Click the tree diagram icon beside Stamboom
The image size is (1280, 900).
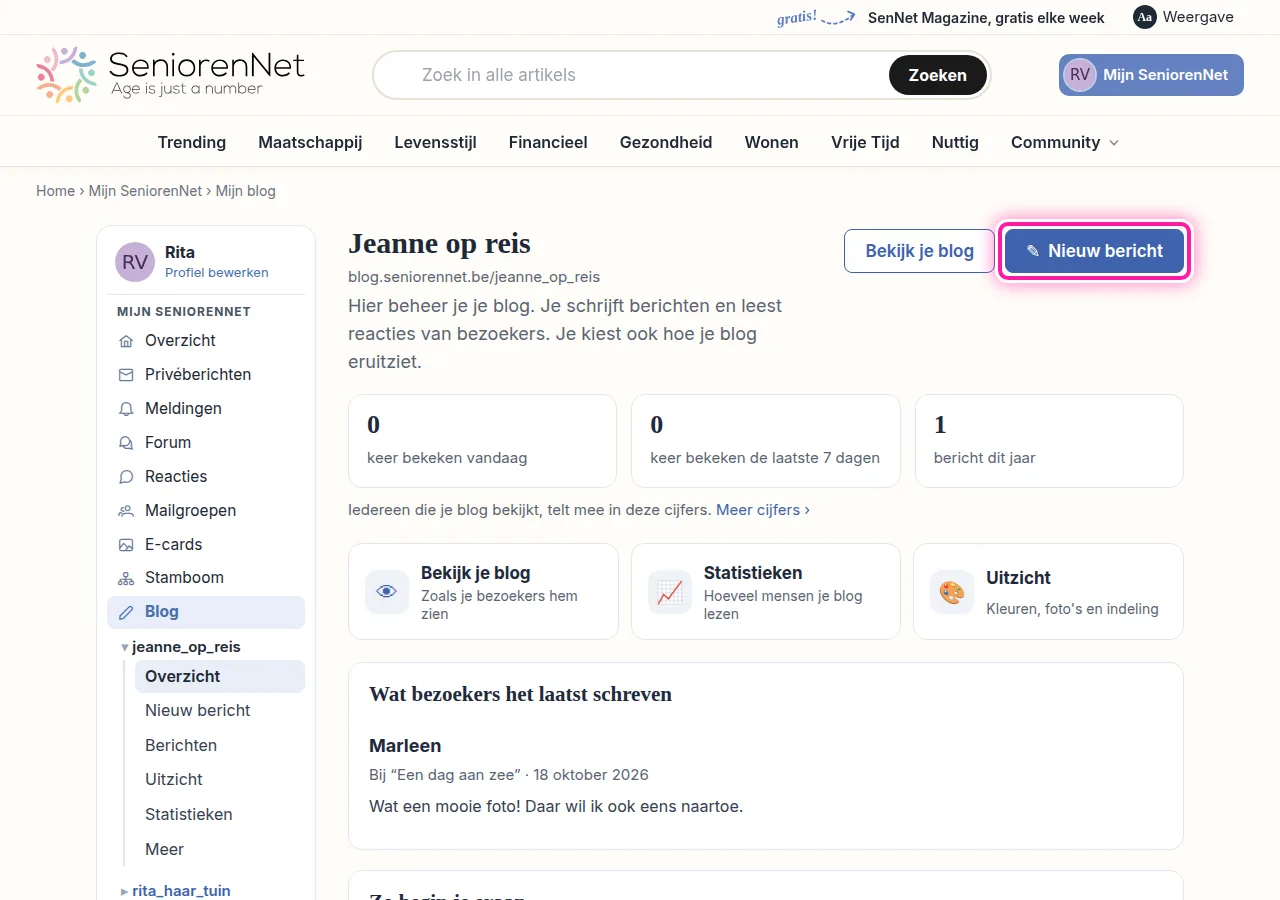126,578
